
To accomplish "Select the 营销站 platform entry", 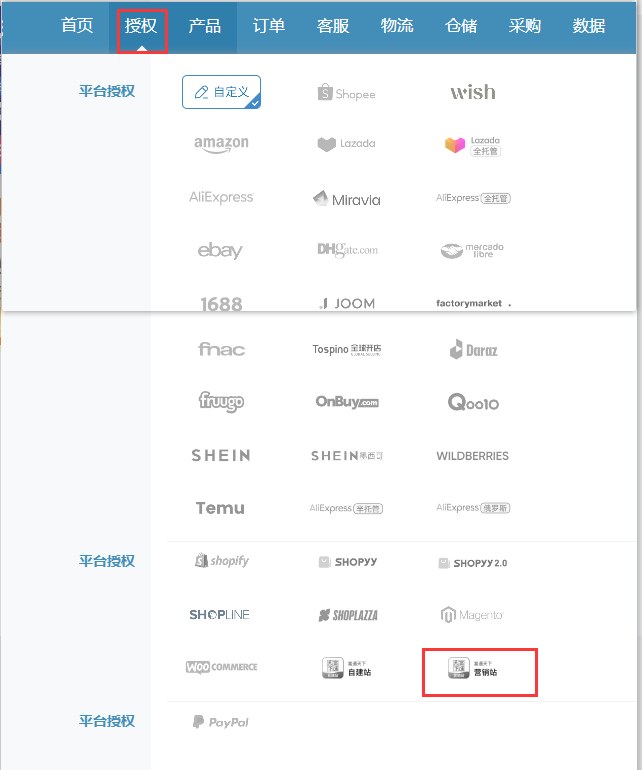I will 473,668.
